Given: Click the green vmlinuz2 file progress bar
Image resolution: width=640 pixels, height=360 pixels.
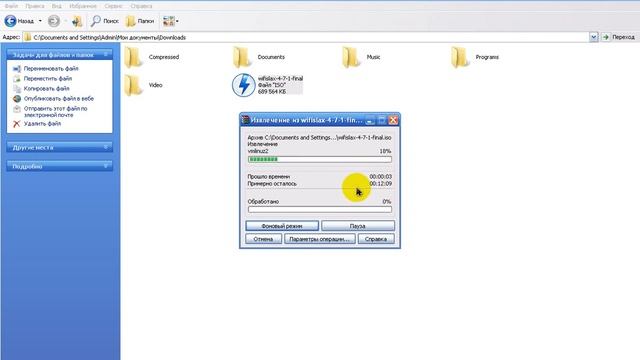Looking at the screenshot, I should click(320, 159).
